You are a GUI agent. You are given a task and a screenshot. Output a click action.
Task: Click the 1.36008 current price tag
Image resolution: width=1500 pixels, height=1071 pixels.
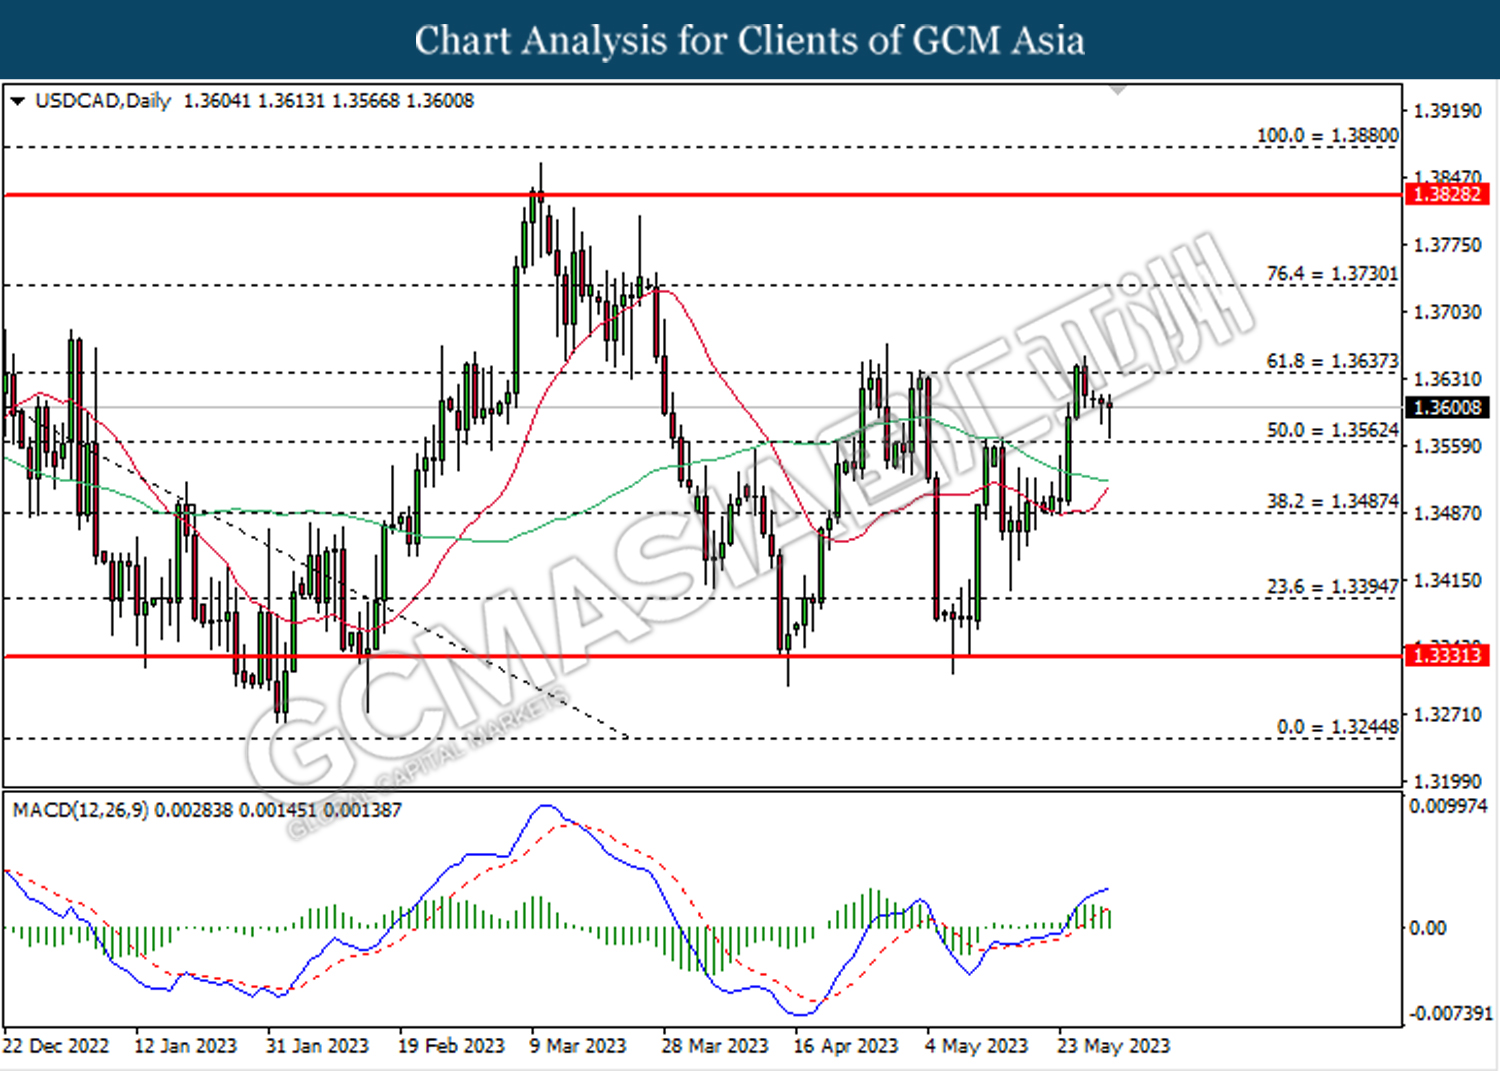(x=1447, y=407)
